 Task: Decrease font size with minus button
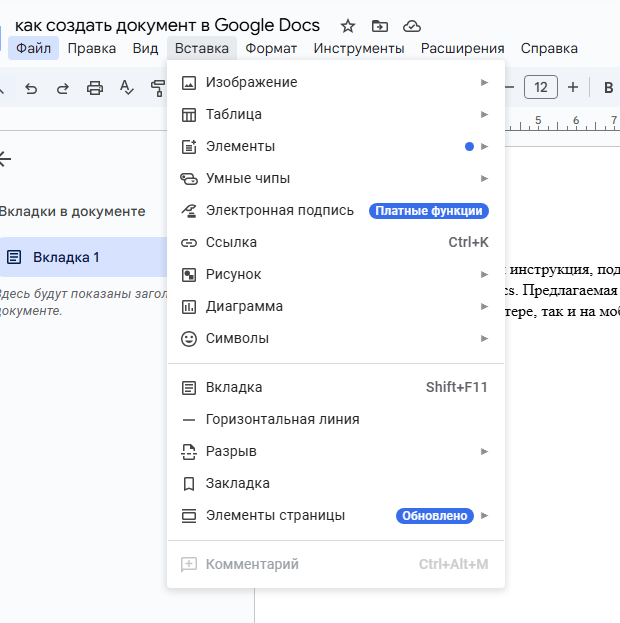click(510, 87)
